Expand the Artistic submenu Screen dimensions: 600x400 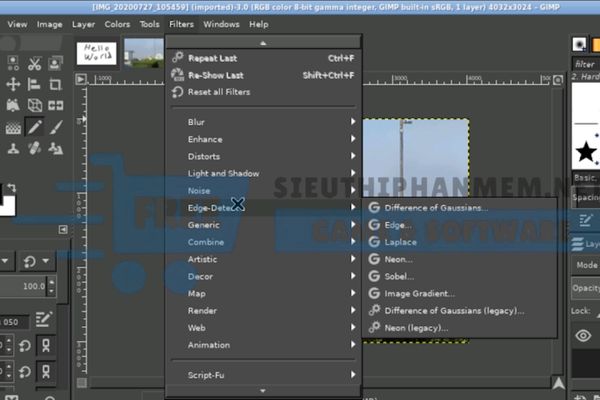(x=264, y=259)
